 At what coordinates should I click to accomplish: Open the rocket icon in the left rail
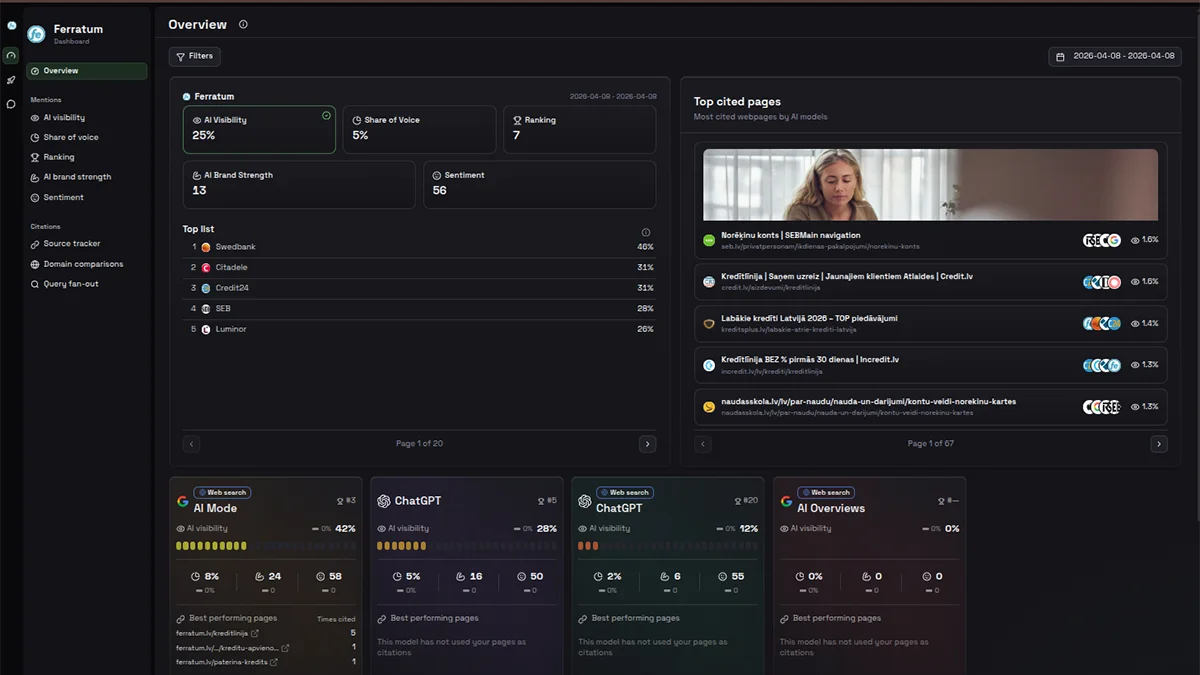(x=11, y=80)
